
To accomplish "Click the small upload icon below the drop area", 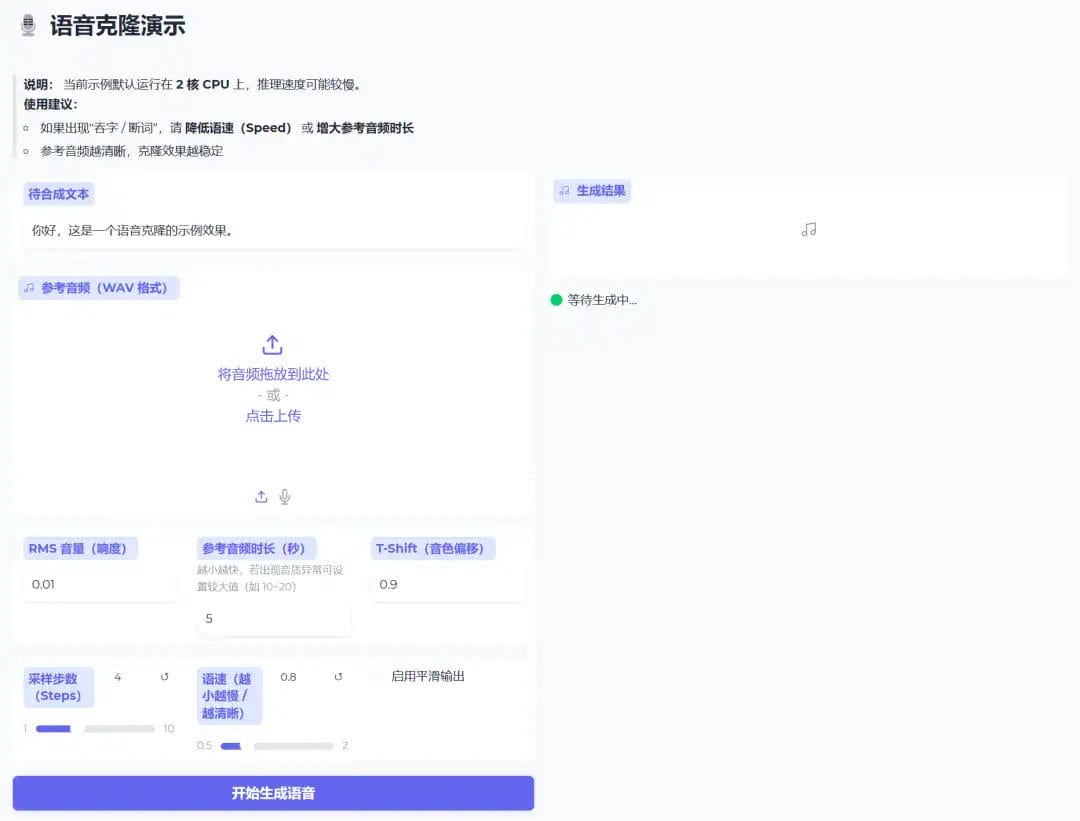I will coord(261,496).
